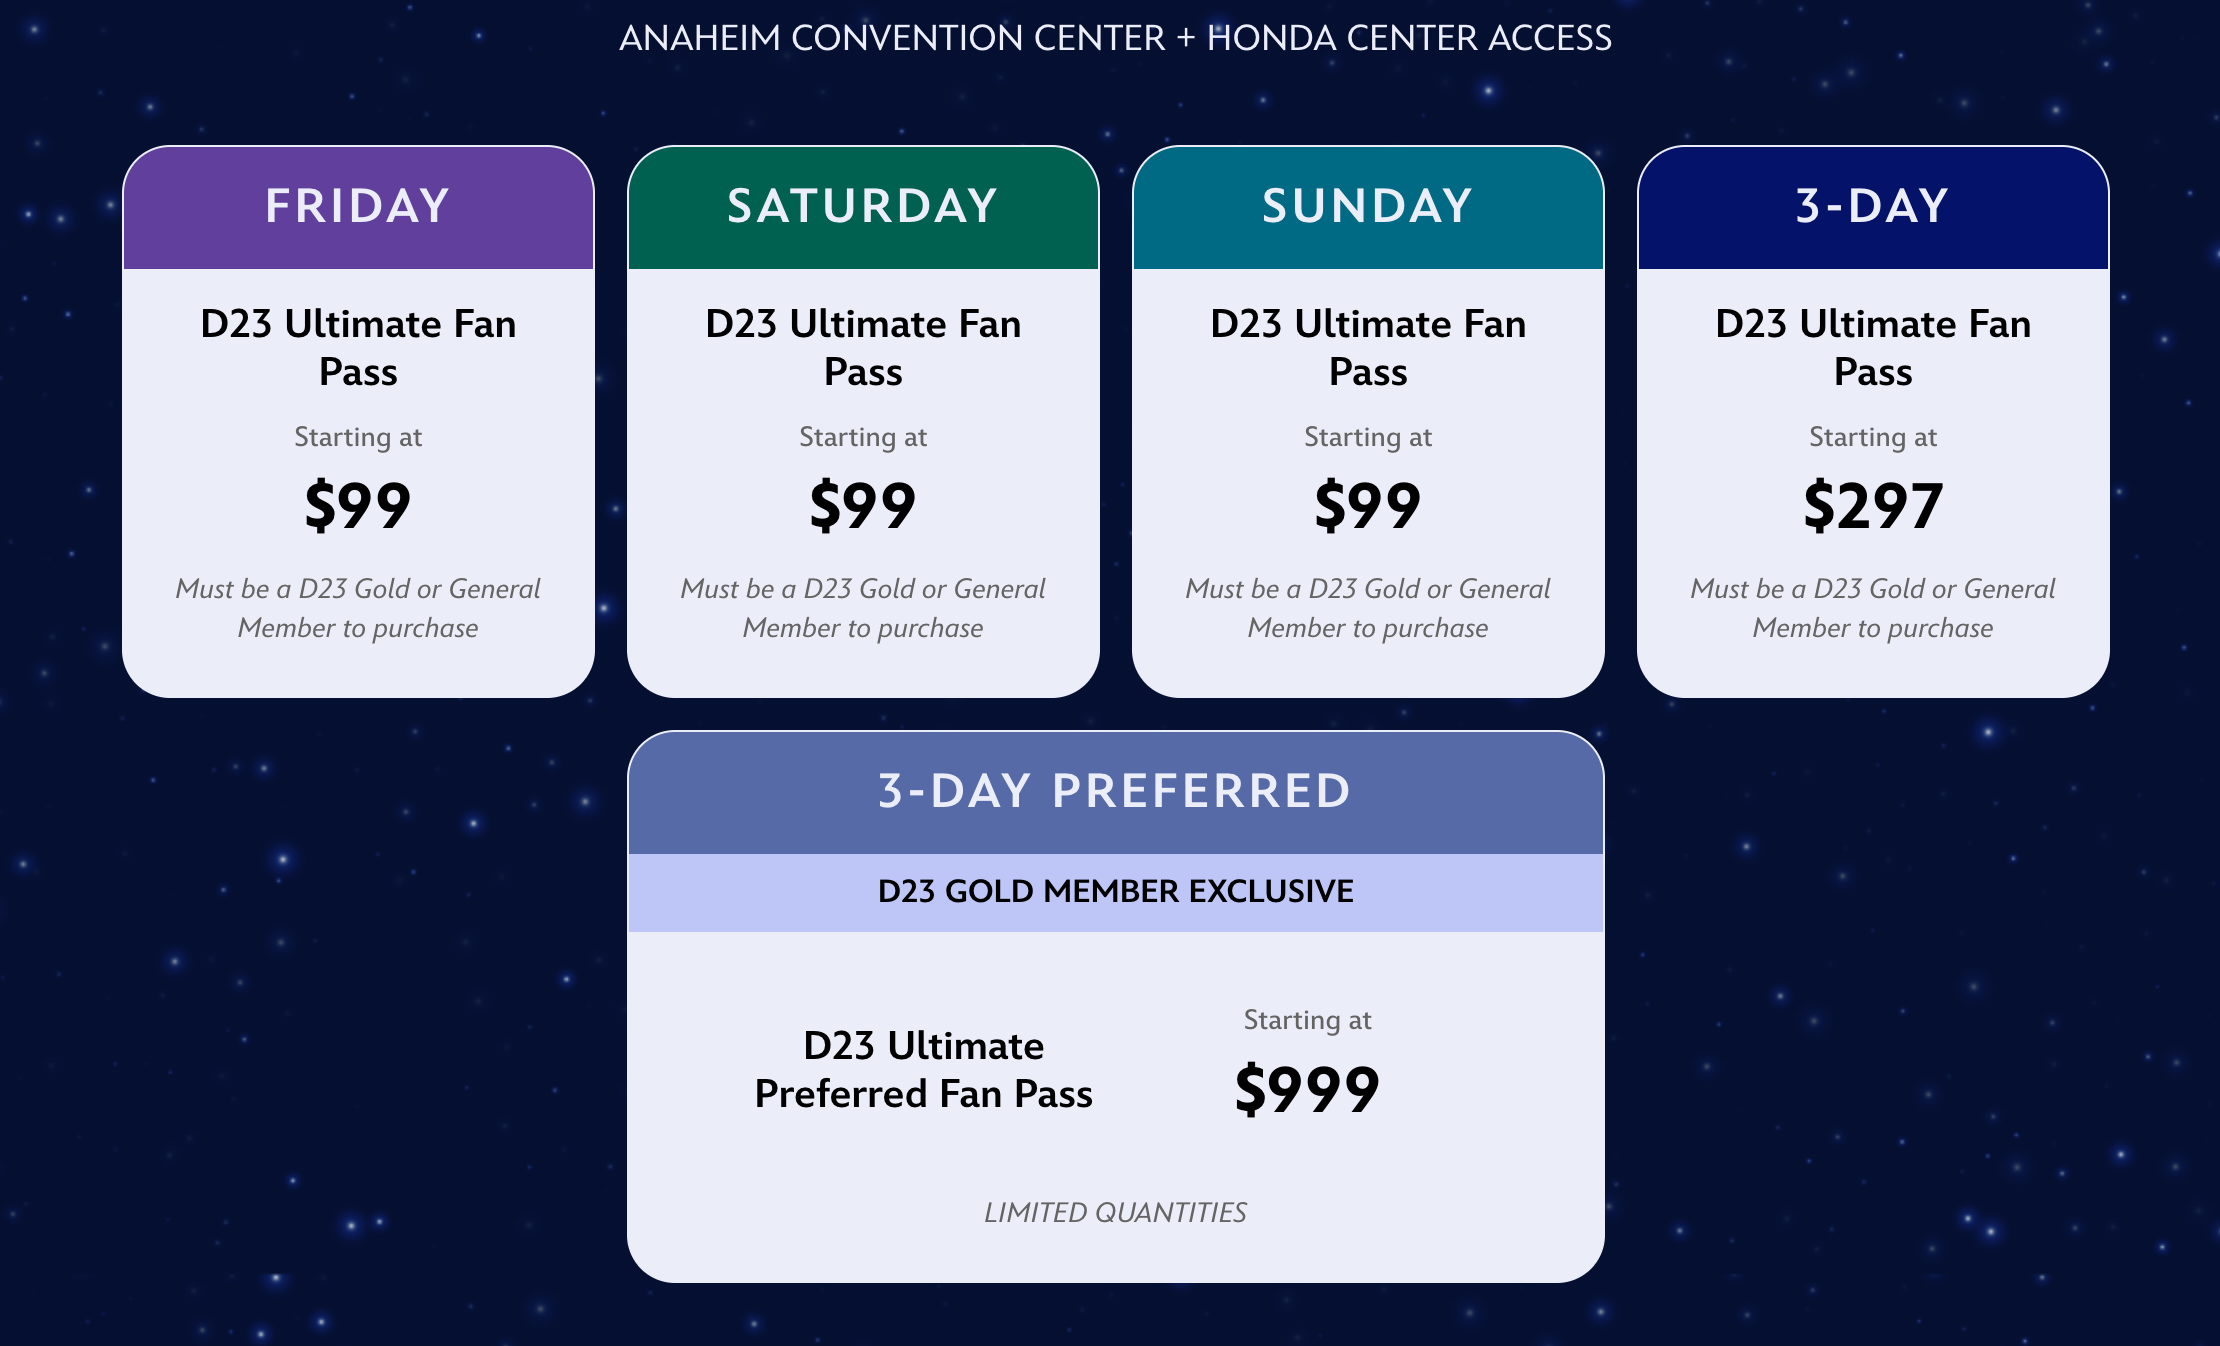Open the D23 Ultimate Preferred Fan Pass title

click(x=923, y=1069)
